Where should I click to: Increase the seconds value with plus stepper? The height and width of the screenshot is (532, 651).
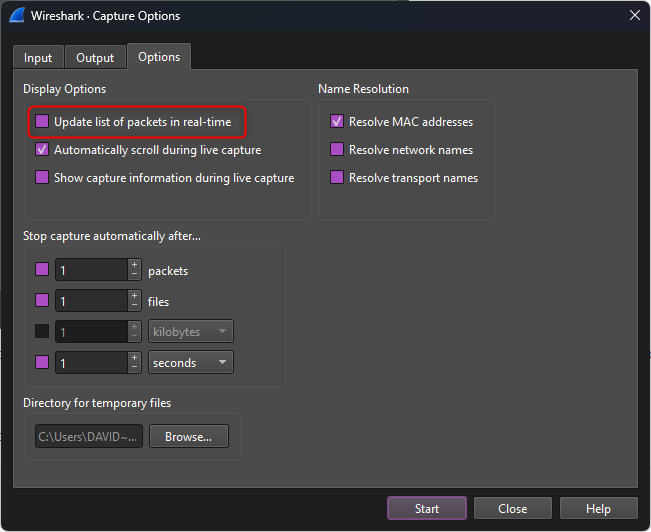(x=134, y=357)
